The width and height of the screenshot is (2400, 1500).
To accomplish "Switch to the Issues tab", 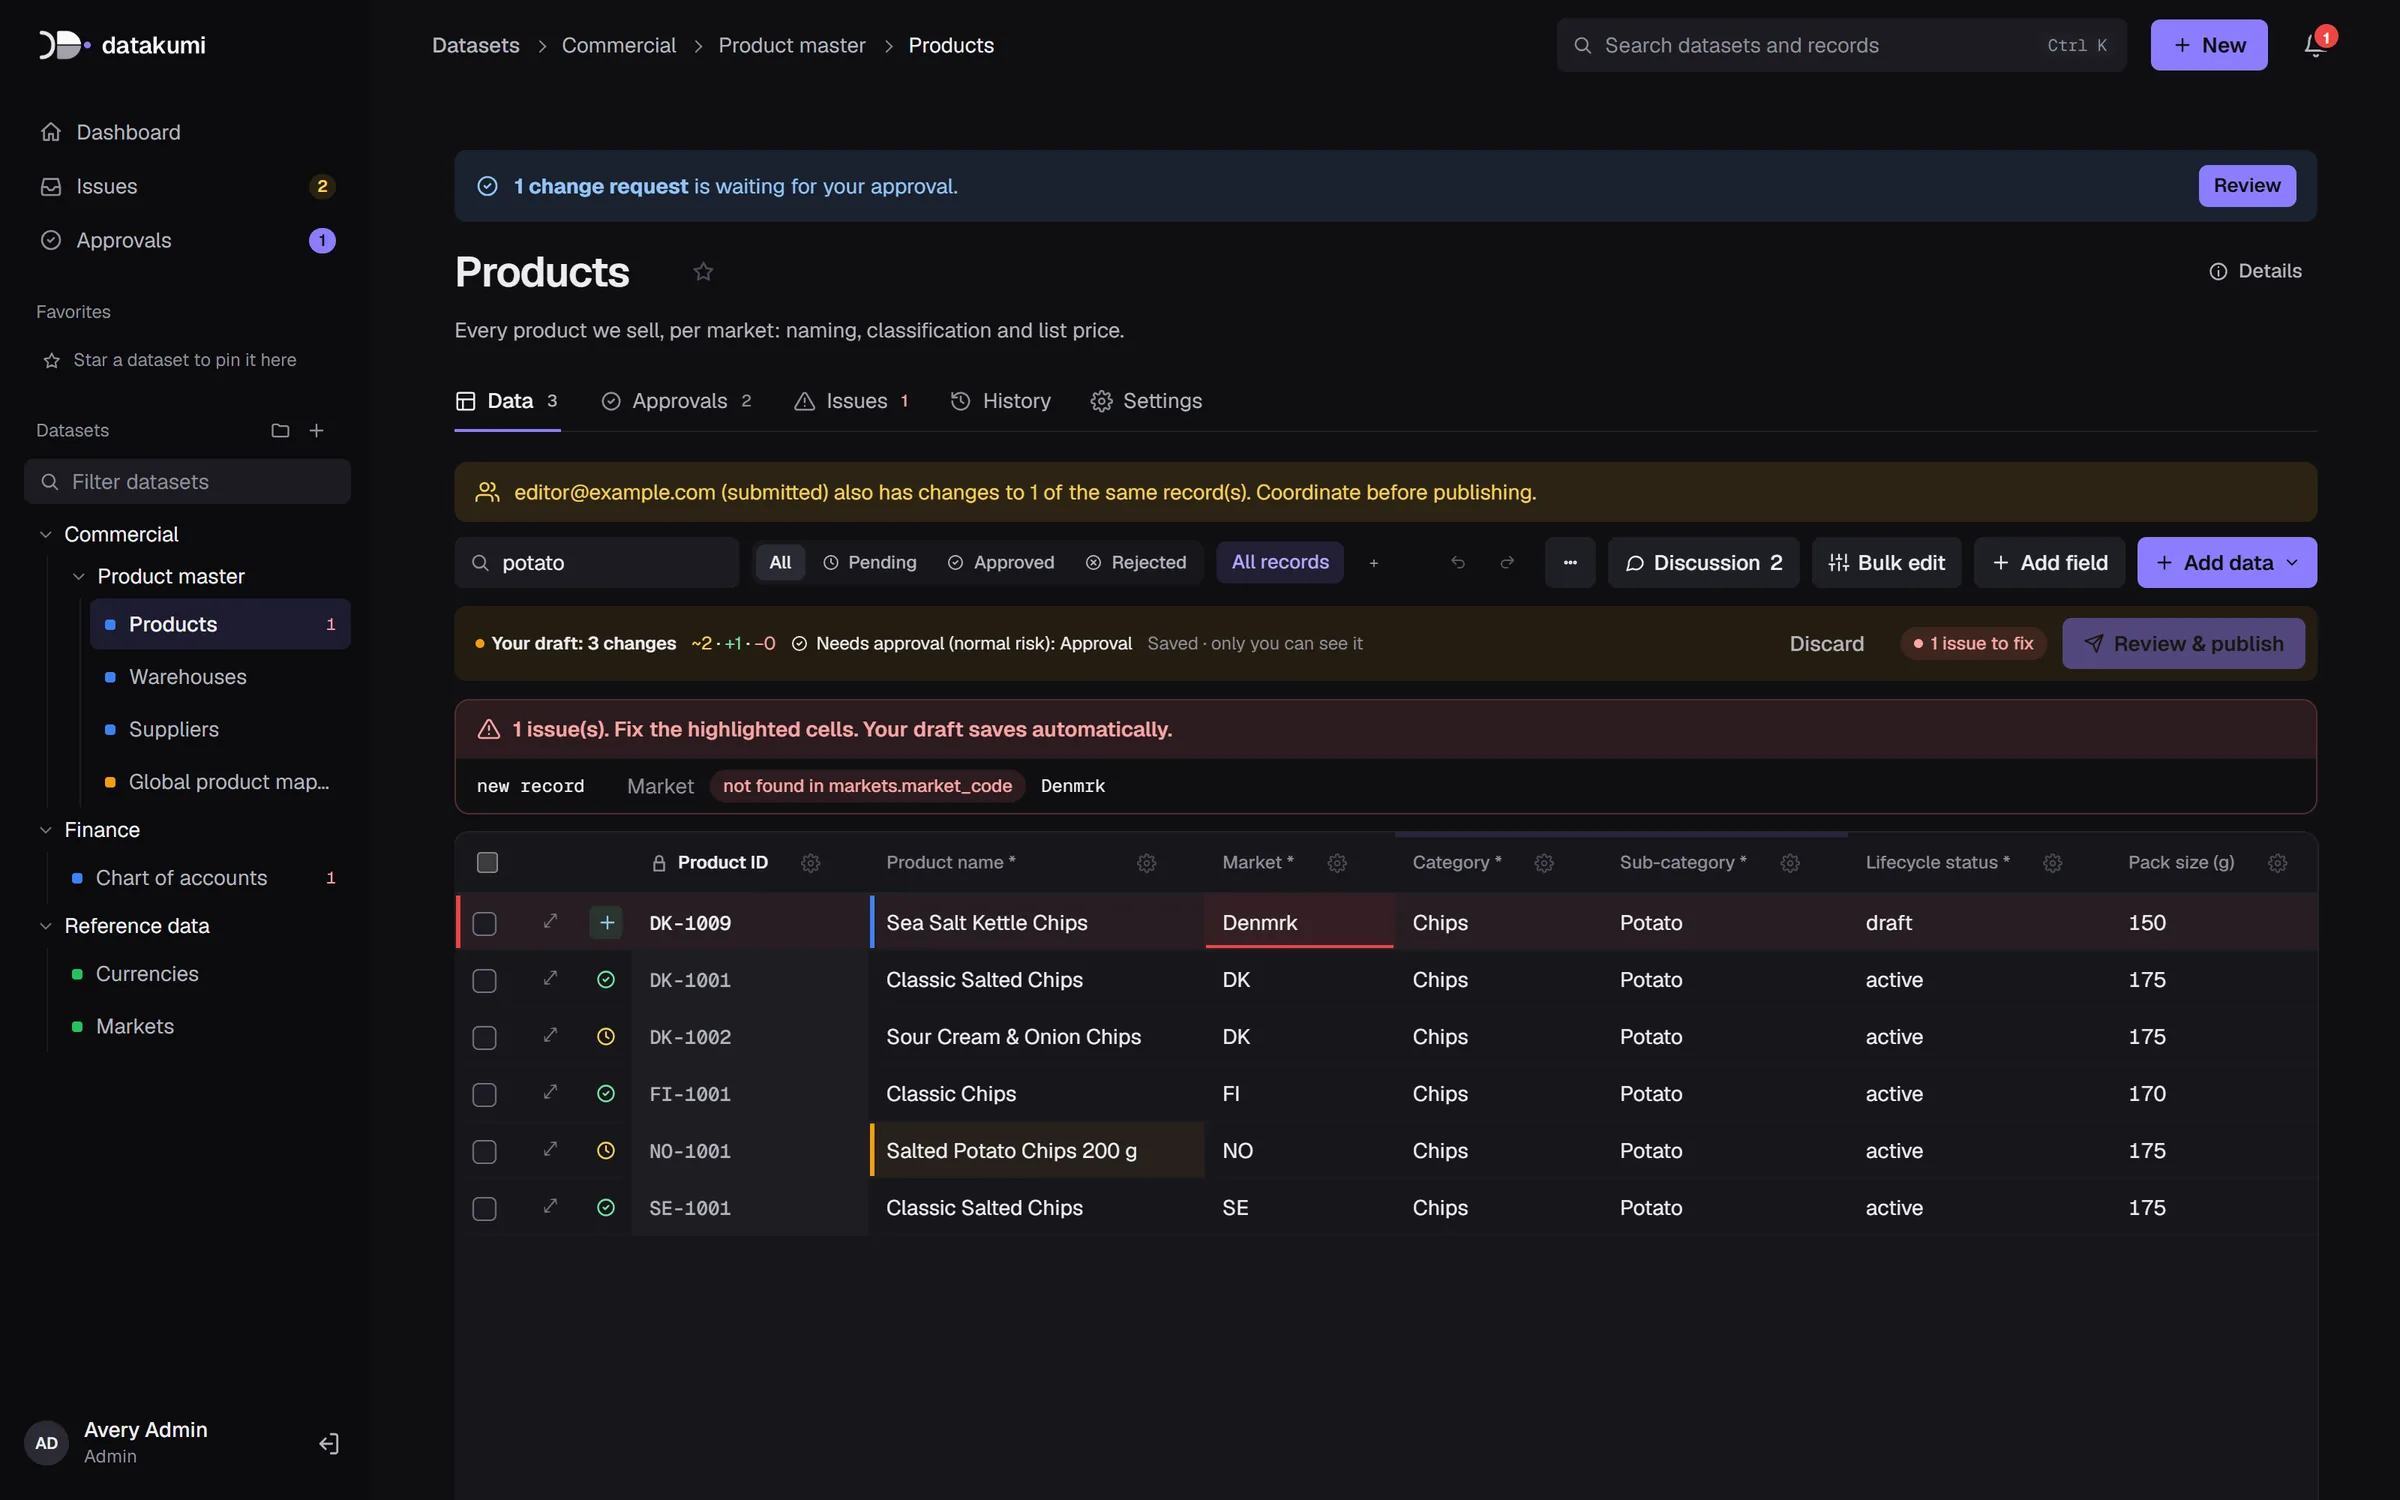I will pyautogui.click(x=852, y=401).
